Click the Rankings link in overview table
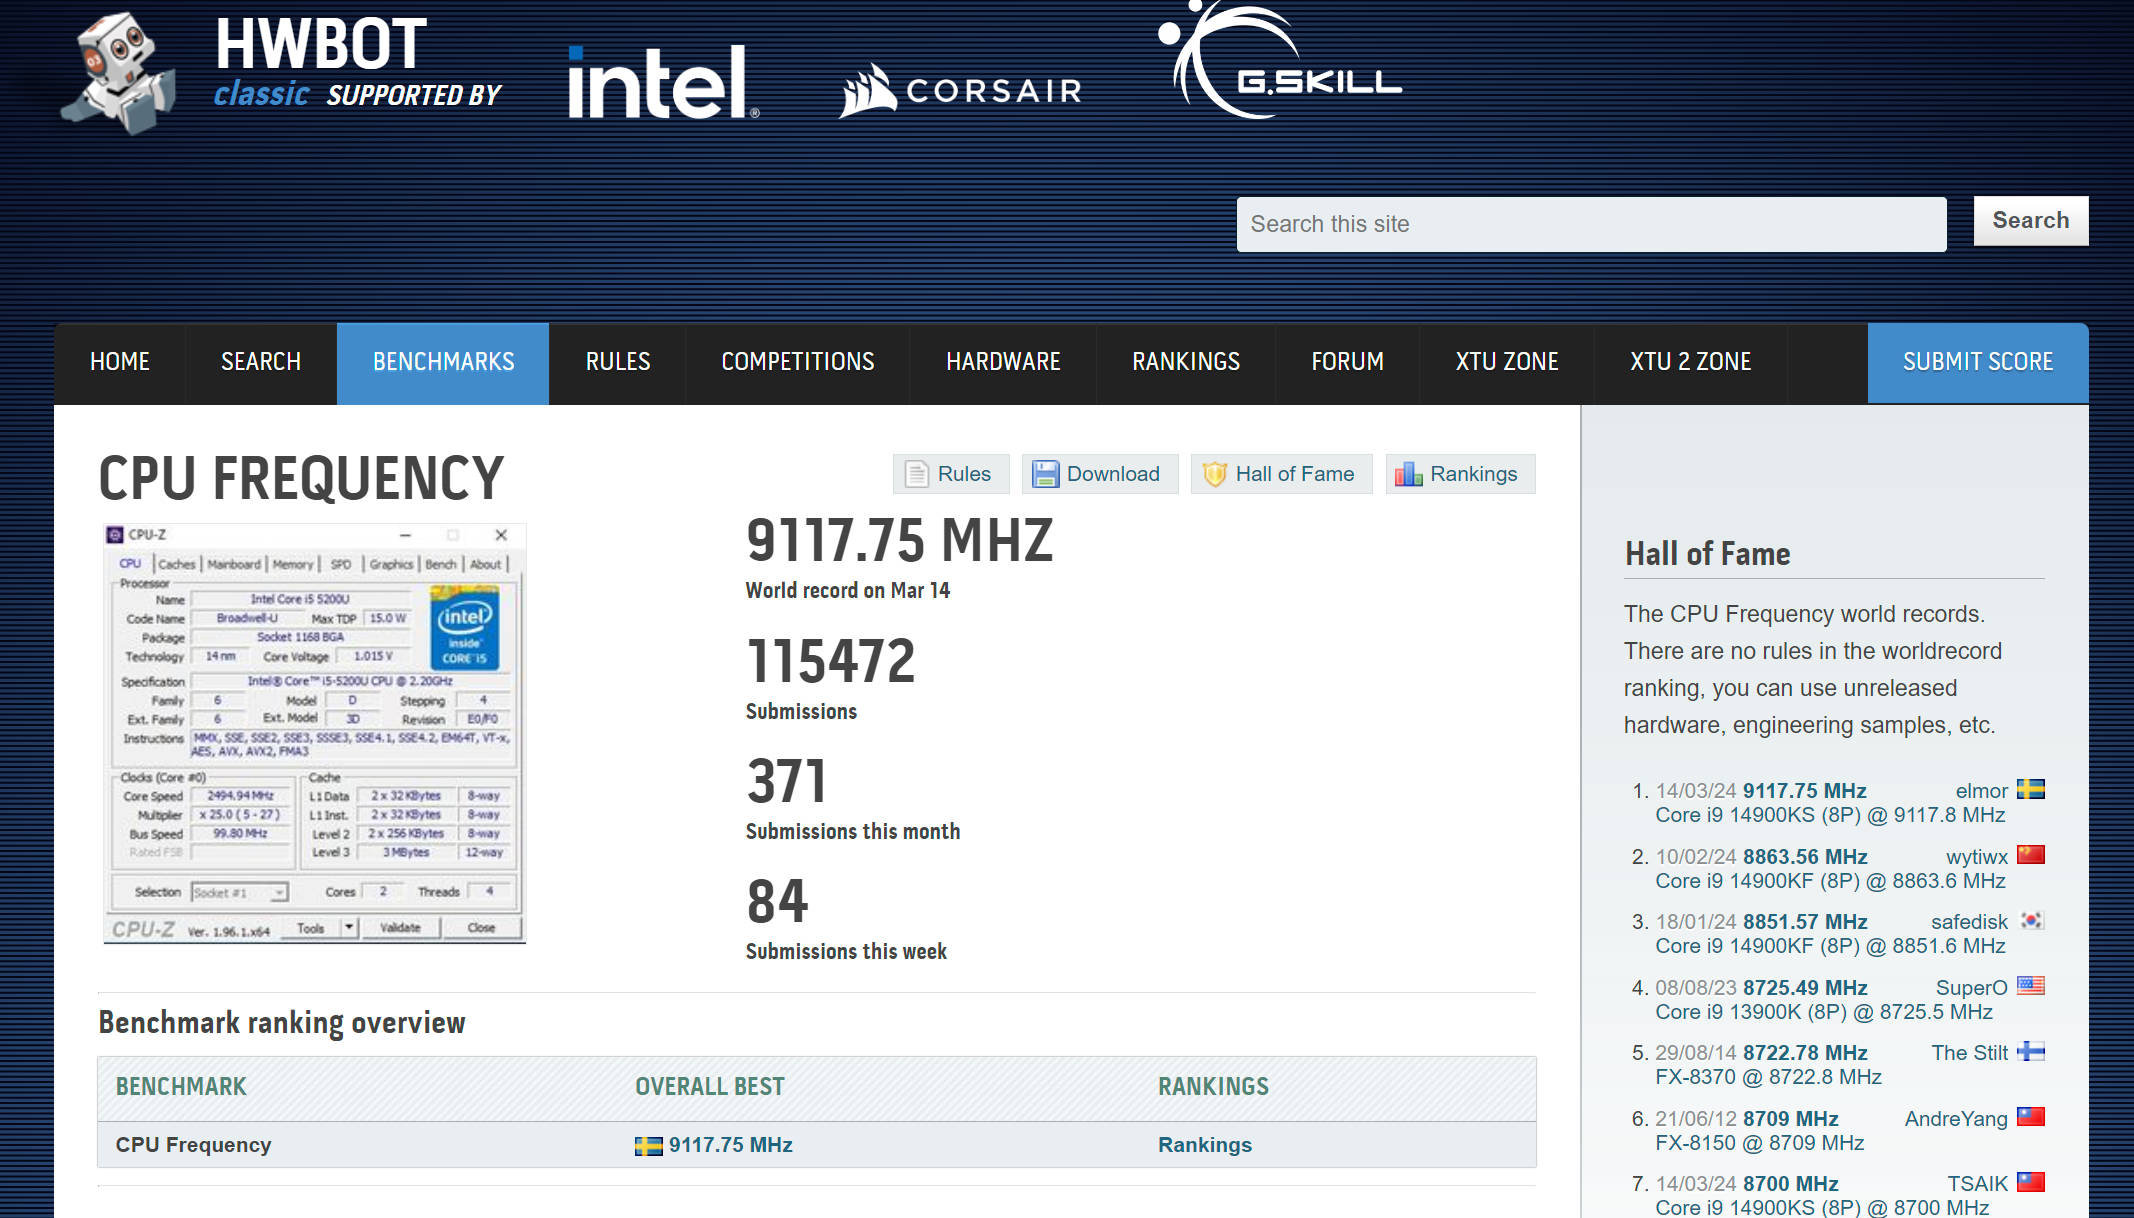This screenshot has width=2134, height=1218. coord(1205,1145)
